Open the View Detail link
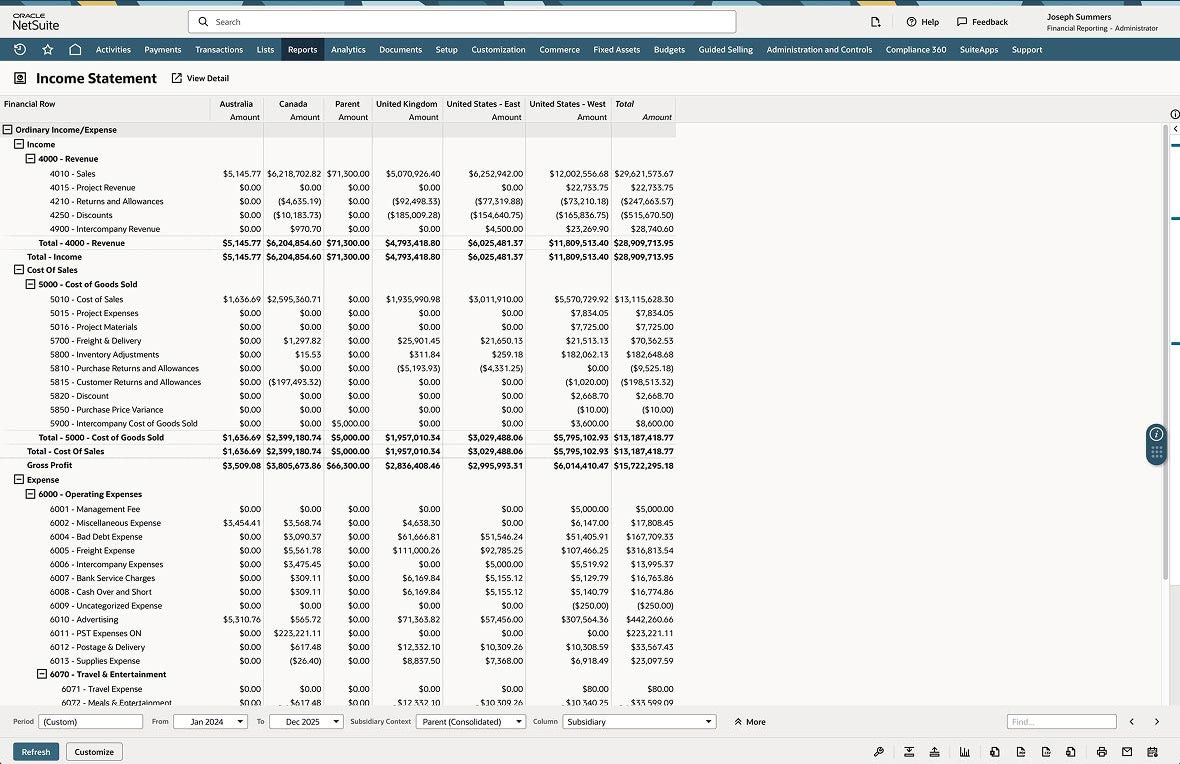 200,78
